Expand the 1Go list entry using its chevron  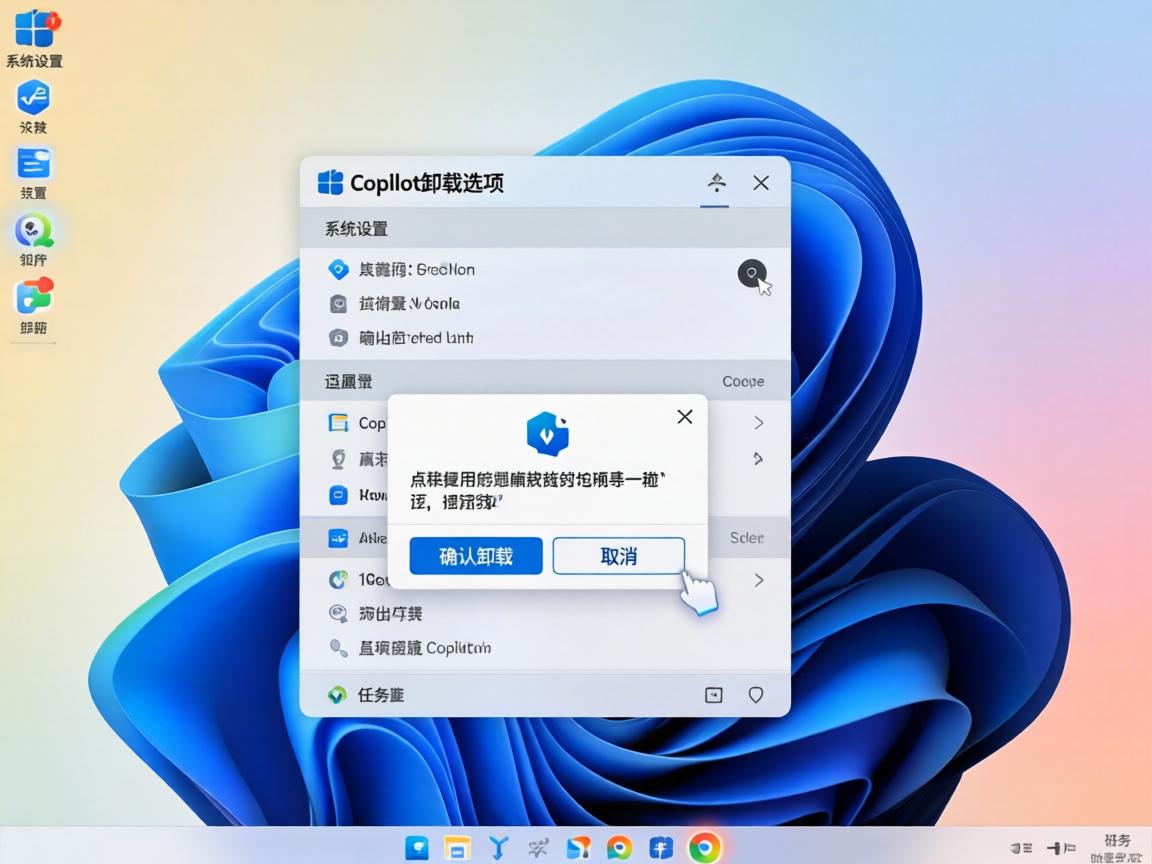click(758, 579)
